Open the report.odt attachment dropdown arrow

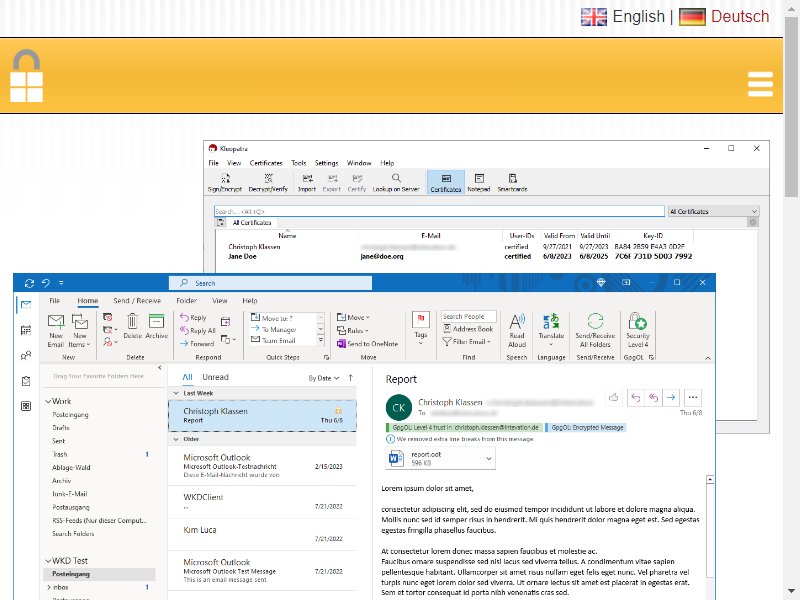pyautogui.click(x=489, y=458)
